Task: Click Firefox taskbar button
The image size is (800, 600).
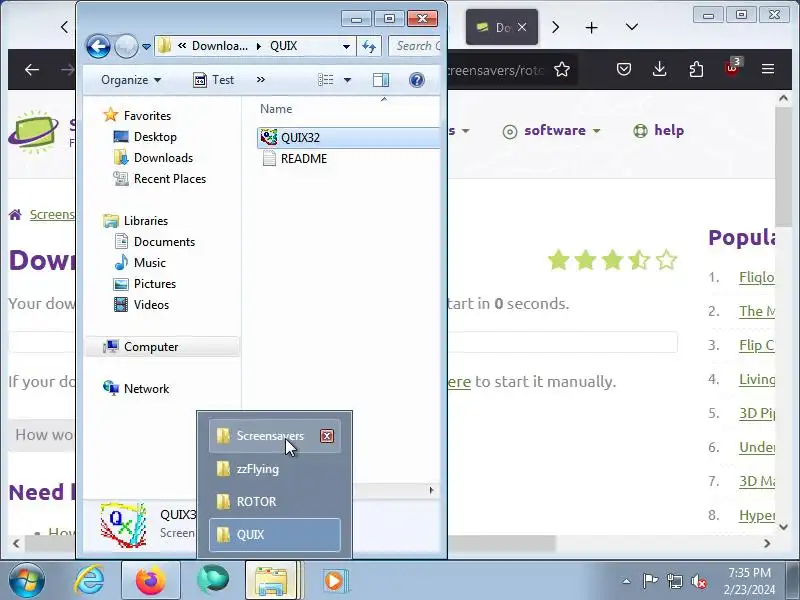Action: click(x=151, y=580)
